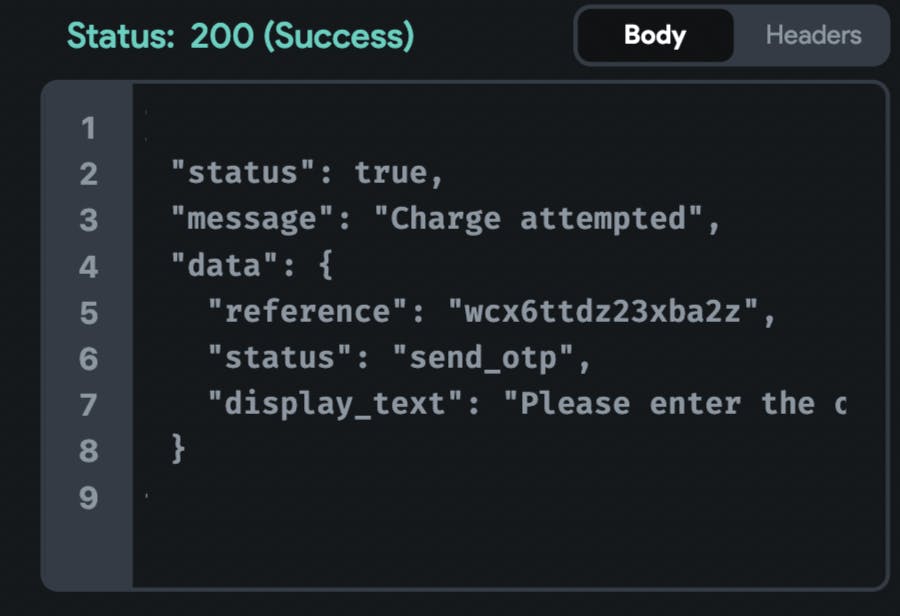Image resolution: width=900 pixels, height=616 pixels.
Task: Select the Body tab
Action: click(654, 36)
